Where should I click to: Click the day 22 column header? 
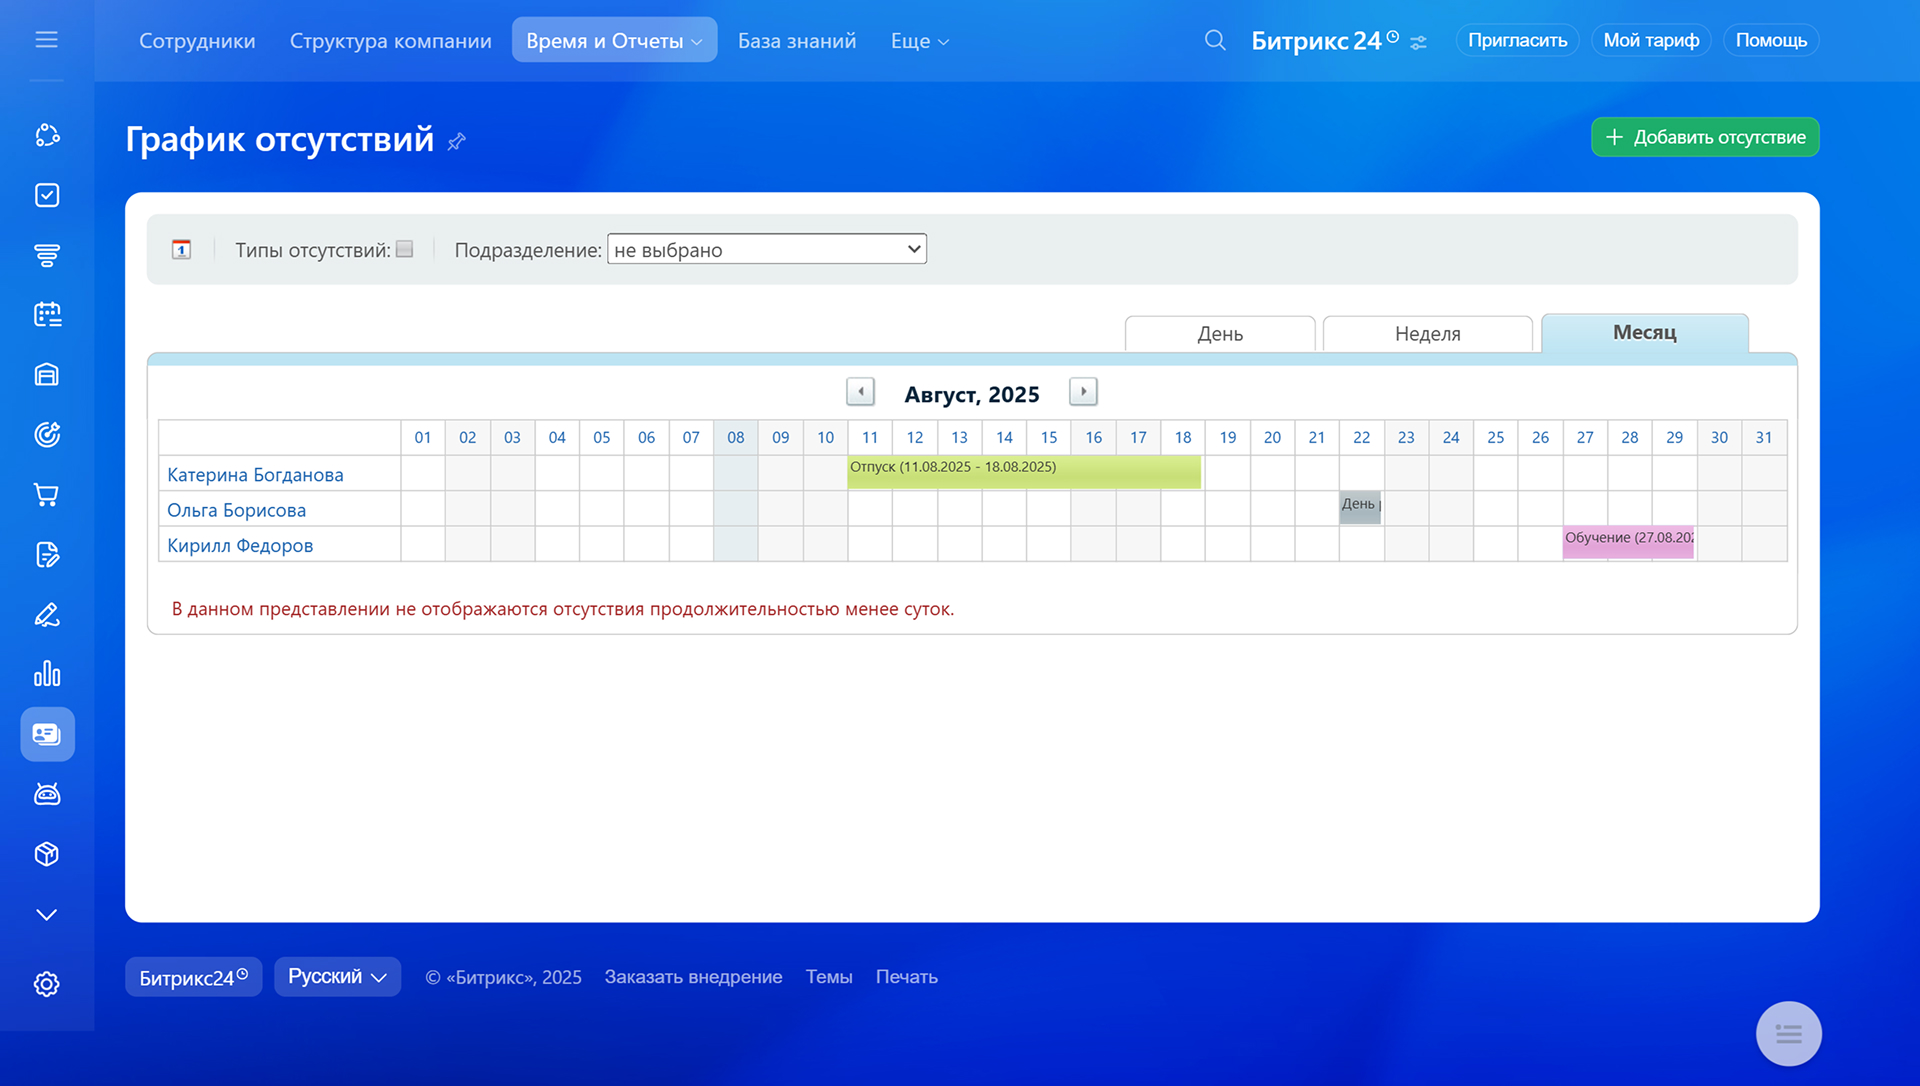(1362, 437)
